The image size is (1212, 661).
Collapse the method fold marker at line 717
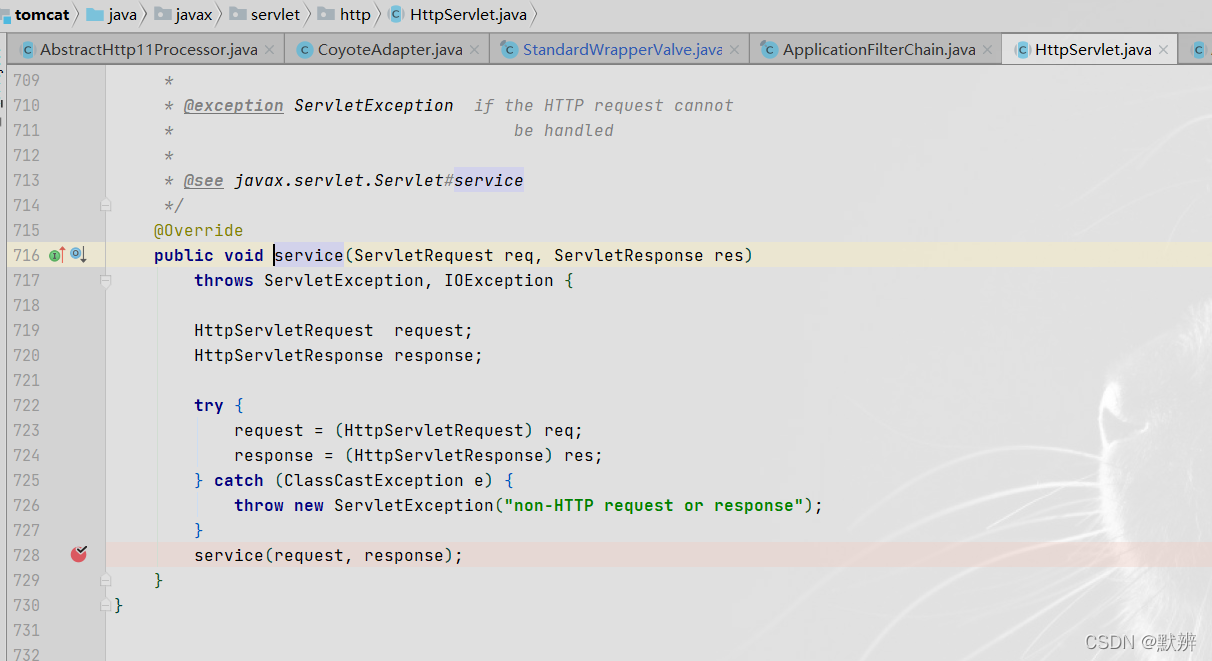(105, 281)
